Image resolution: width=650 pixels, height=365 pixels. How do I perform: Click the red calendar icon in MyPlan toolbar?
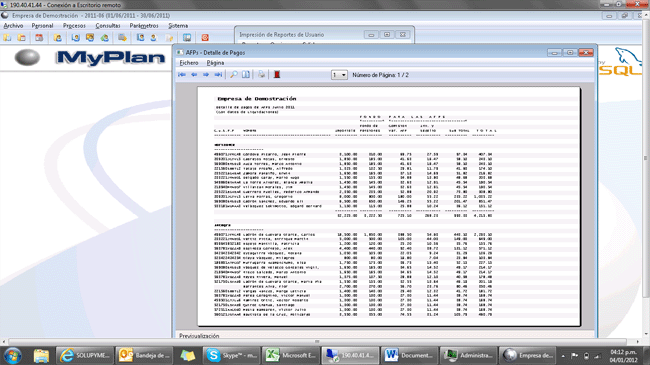tap(39, 38)
